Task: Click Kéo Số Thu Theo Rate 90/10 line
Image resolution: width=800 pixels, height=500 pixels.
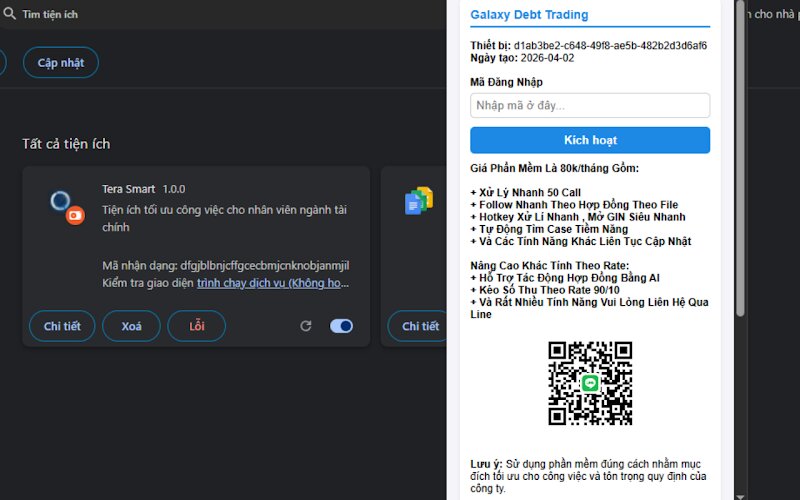Action: click(545, 290)
